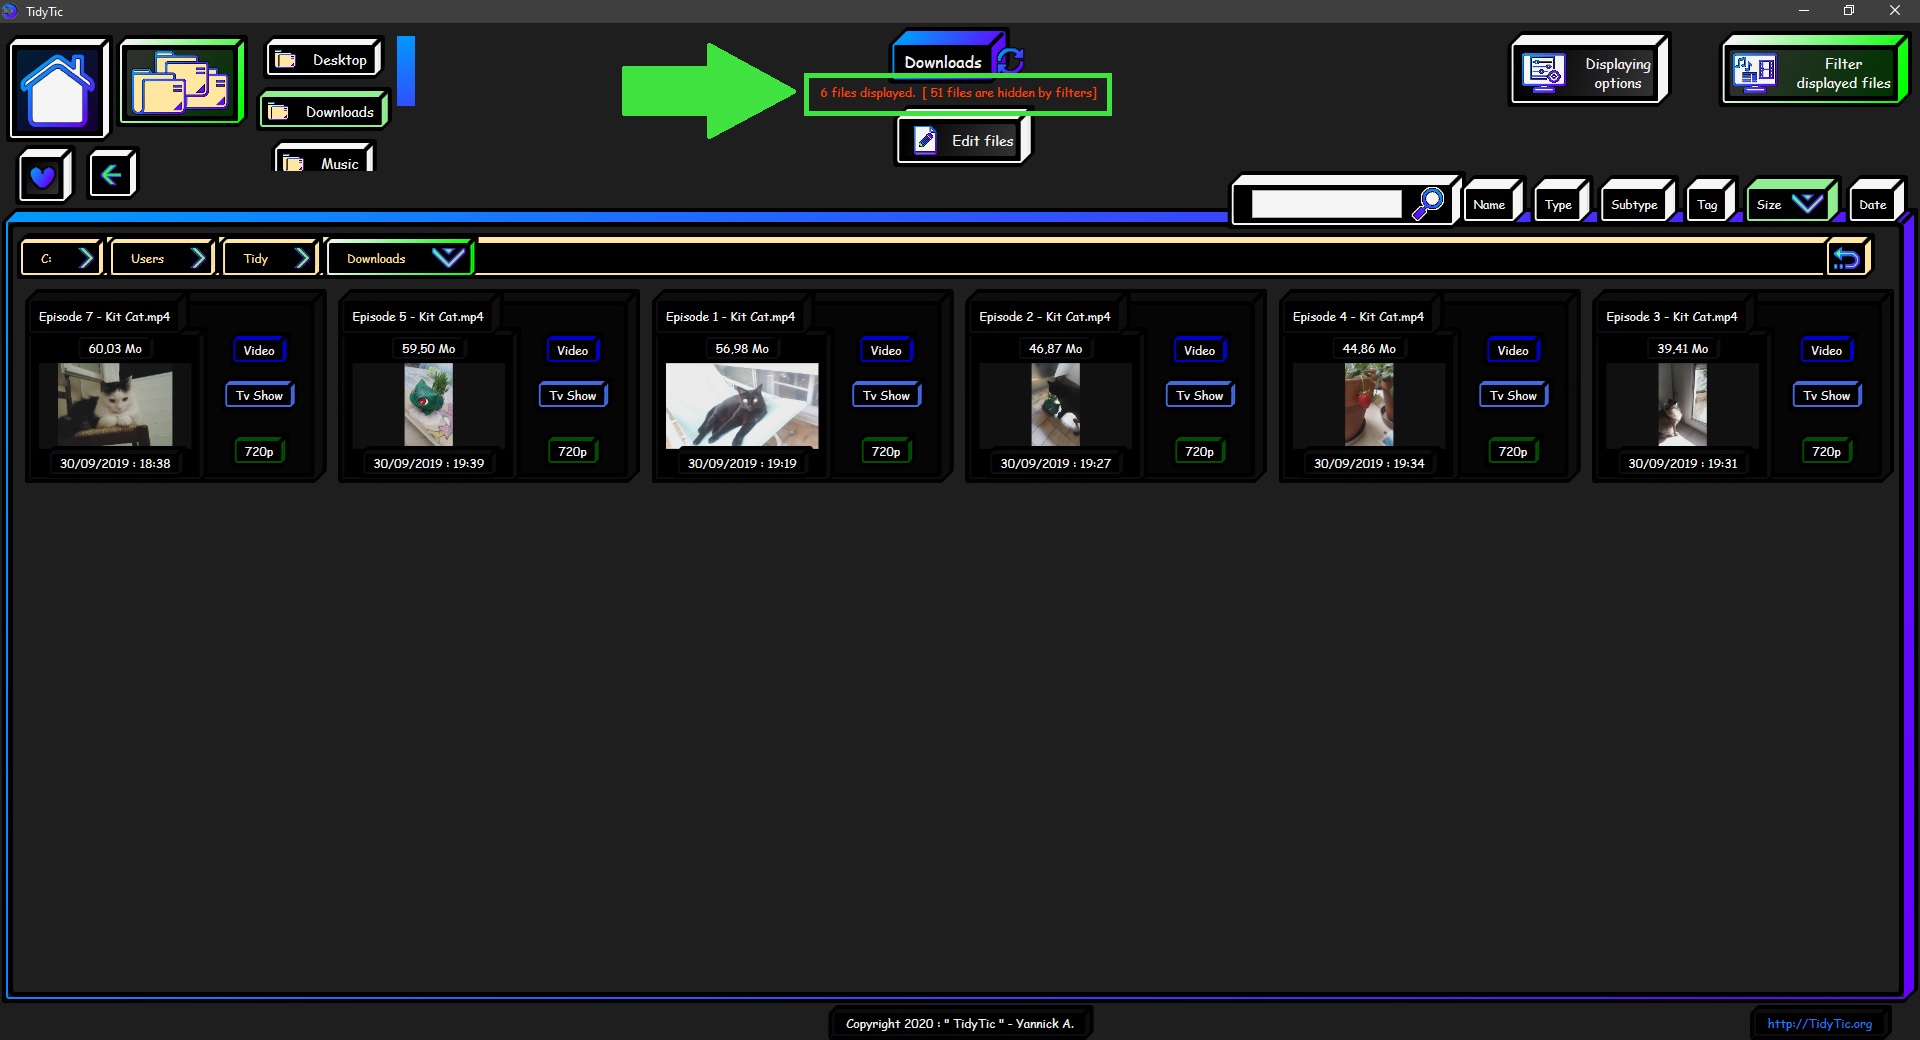Screen dimensions: 1920x1040
Task: Refresh the Downloads folder with the reload icon
Action: [x=1010, y=60]
